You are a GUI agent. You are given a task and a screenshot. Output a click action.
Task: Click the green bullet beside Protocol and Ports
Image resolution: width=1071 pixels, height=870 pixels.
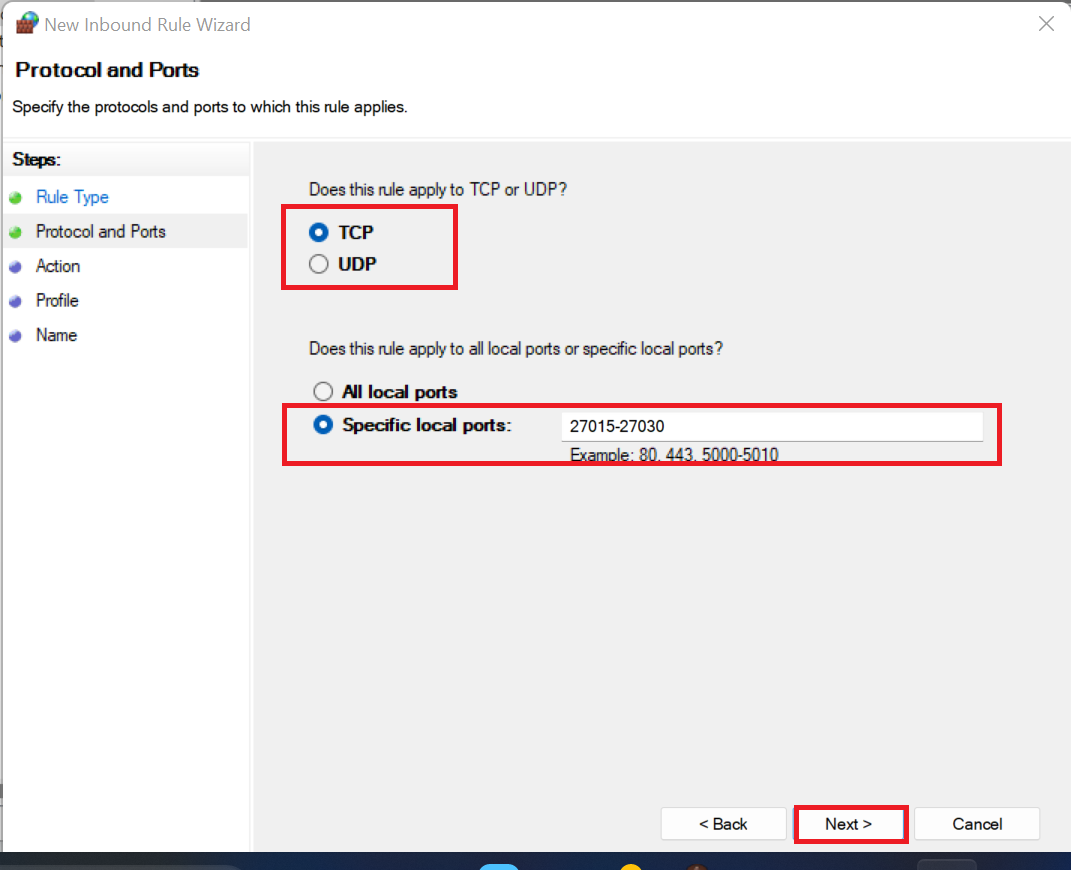[16, 232]
